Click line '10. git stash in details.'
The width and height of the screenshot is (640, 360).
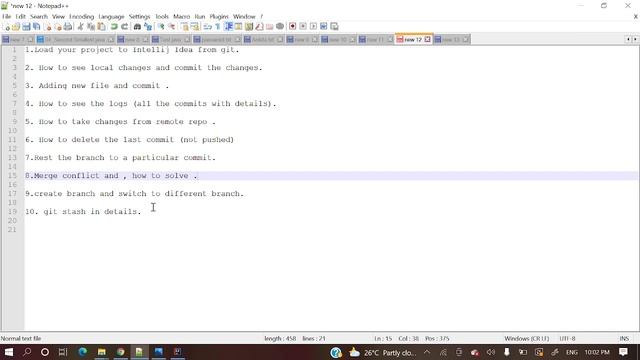click(x=83, y=211)
